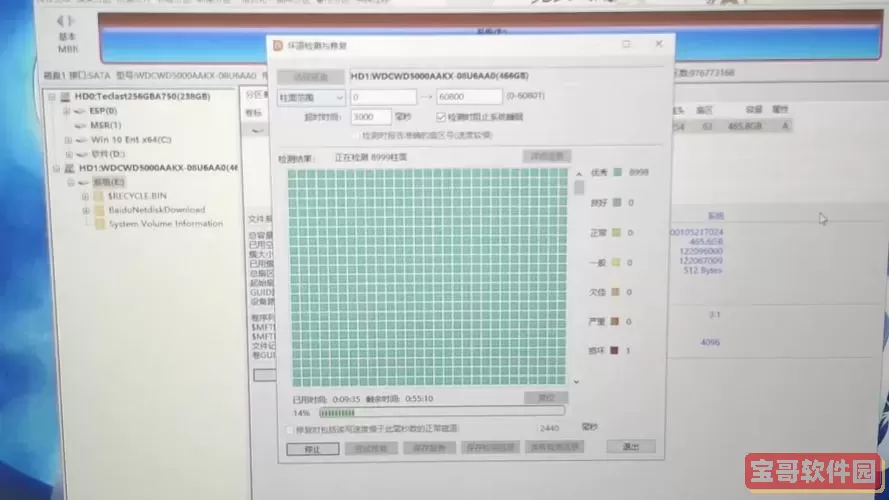Click the bad sector dialog title icon
889x500 pixels.
[278, 45]
